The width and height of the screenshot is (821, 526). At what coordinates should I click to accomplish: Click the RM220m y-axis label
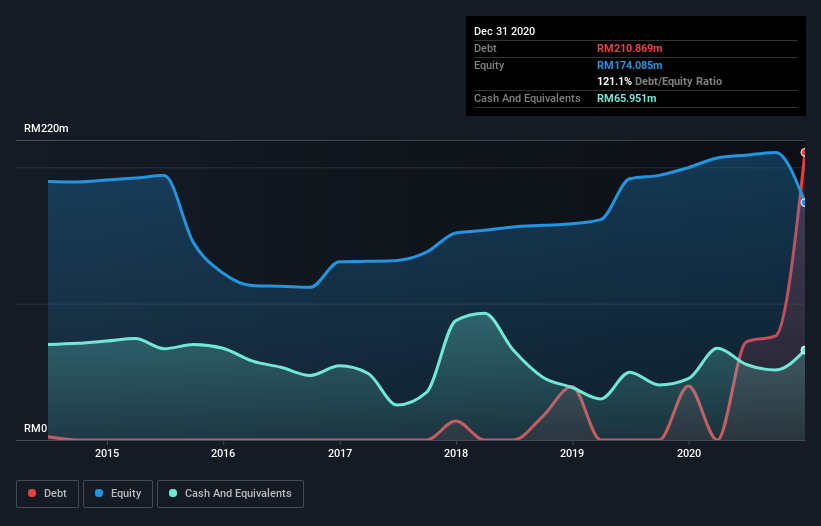(x=46, y=128)
